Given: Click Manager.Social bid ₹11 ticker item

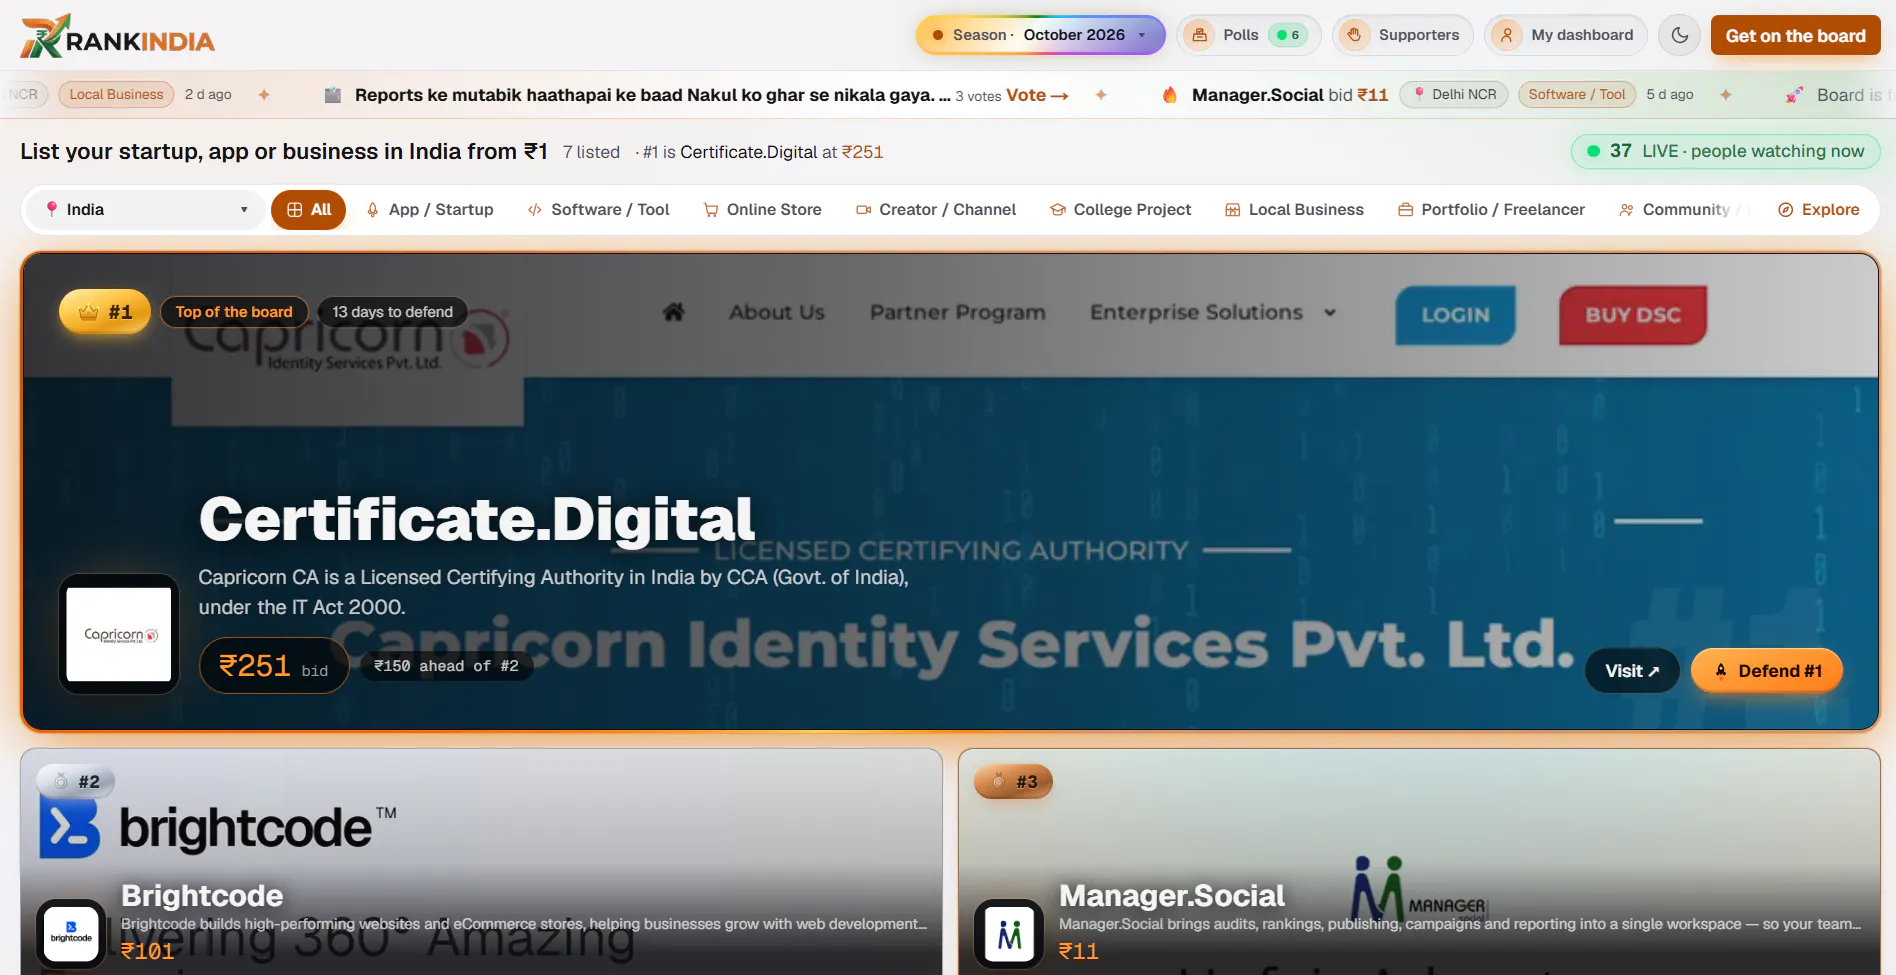Looking at the screenshot, I should 1290,95.
